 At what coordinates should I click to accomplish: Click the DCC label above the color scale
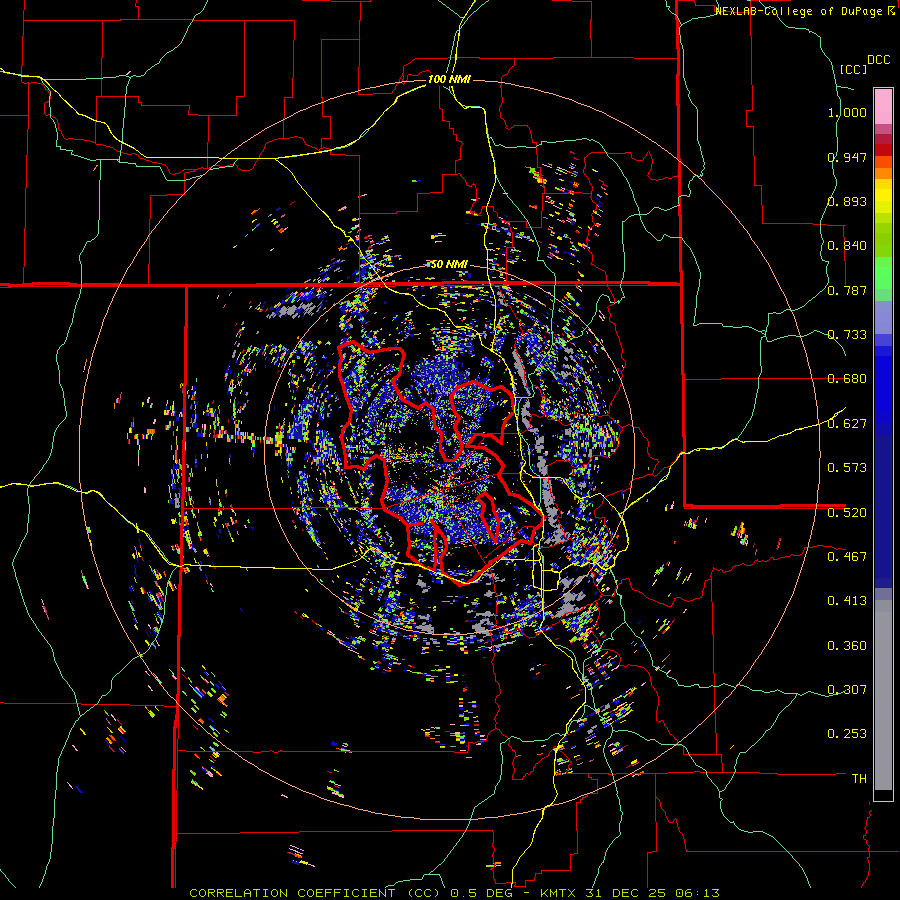[879, 60]
